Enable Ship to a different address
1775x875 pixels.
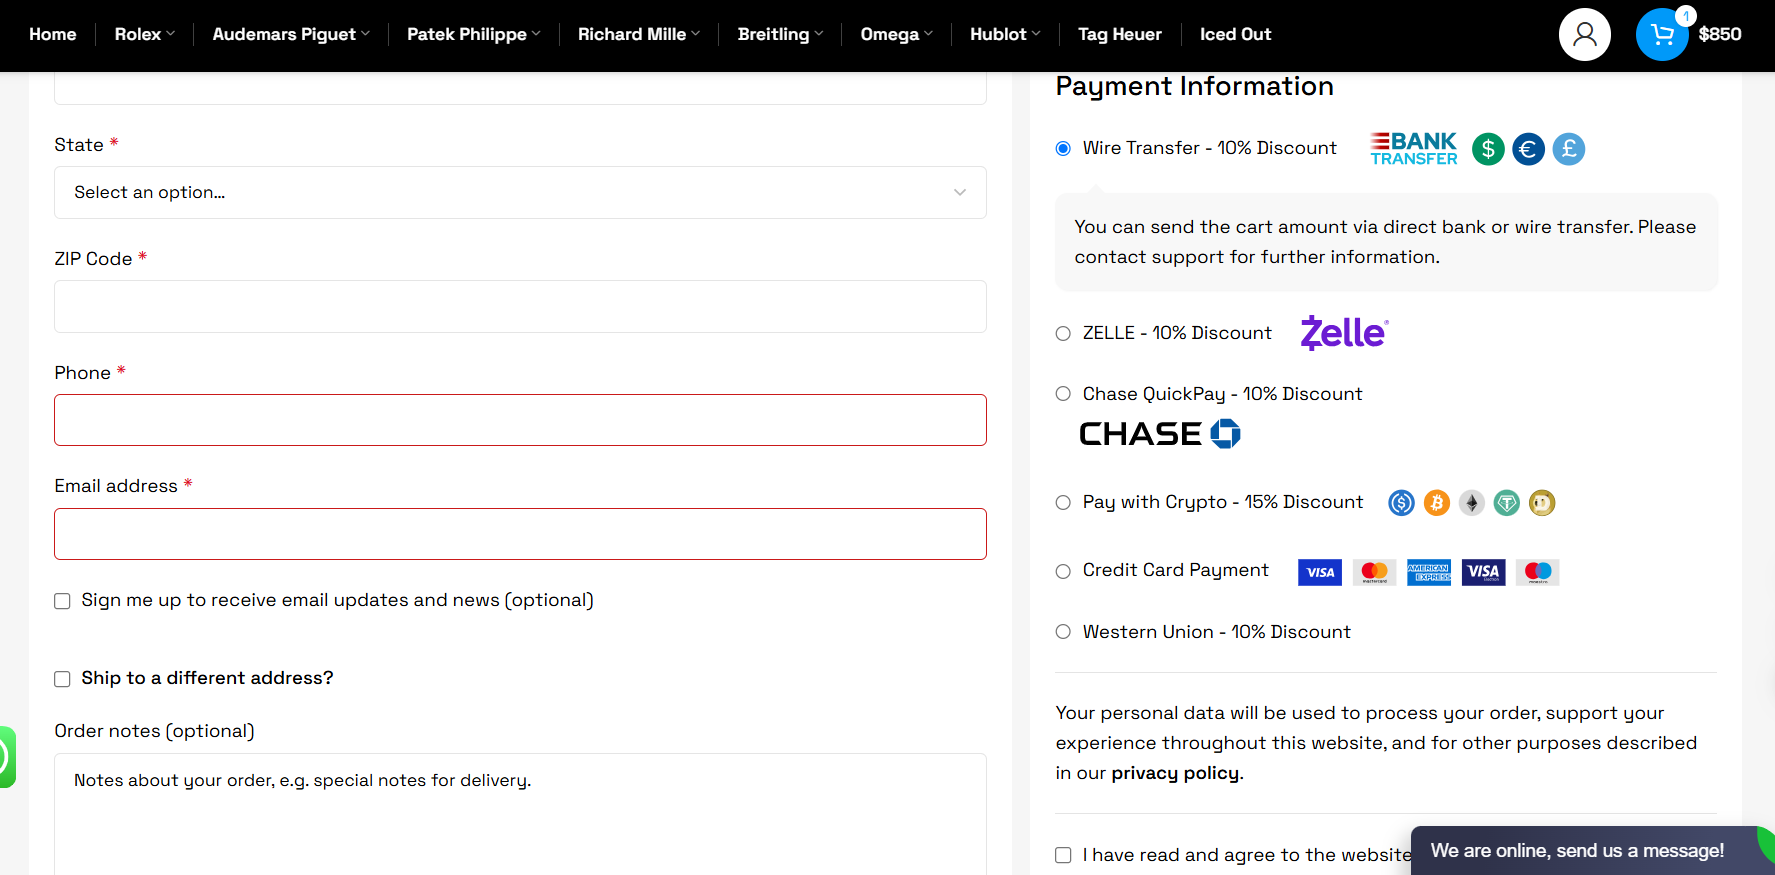click(x=62, y=679)
